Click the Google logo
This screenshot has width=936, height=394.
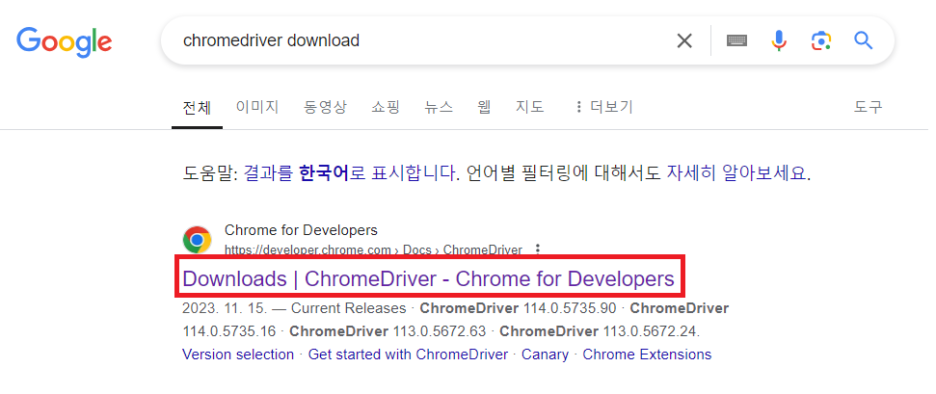64,41
